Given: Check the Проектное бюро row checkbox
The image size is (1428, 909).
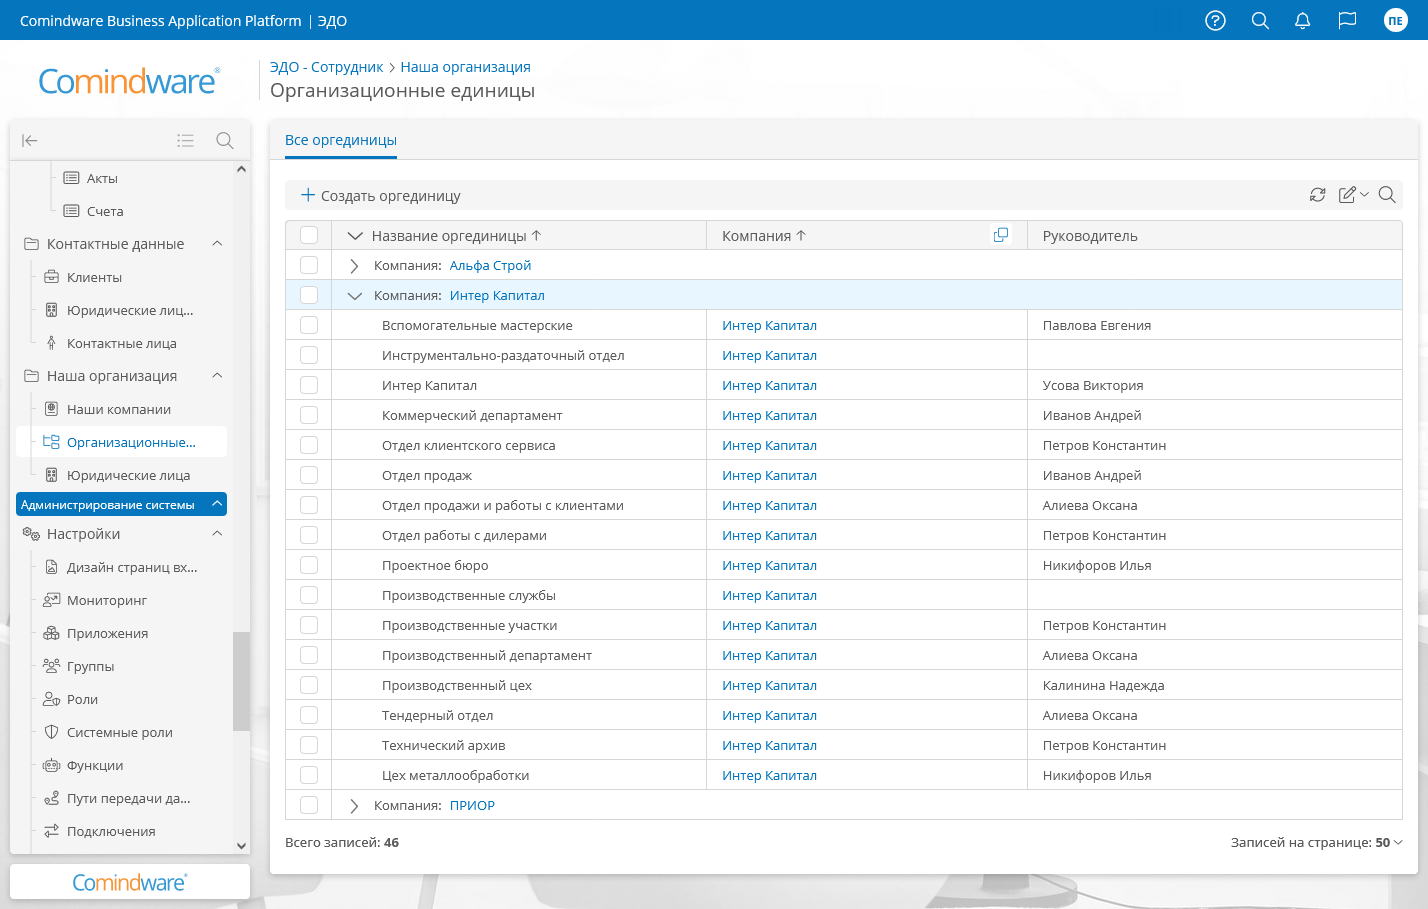Looking at the screenshot, I should pyautogui.click(x=309, y=565).
